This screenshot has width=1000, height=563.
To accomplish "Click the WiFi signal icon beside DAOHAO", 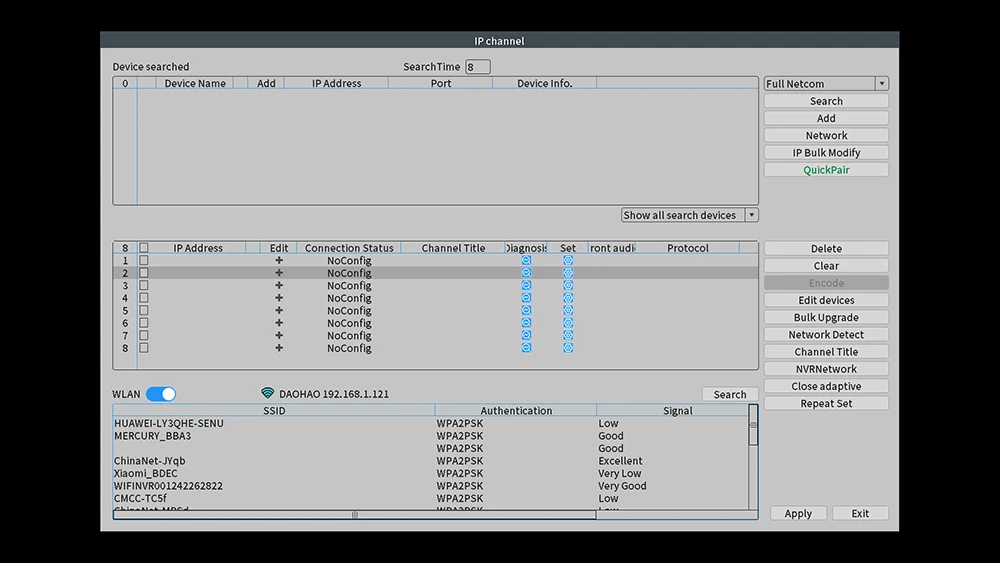I will [x=267, y=393].
